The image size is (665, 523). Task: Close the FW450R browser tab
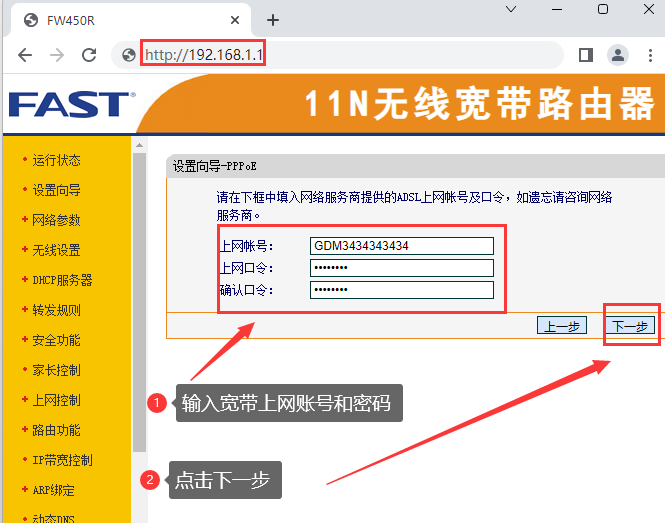(235, 20)
